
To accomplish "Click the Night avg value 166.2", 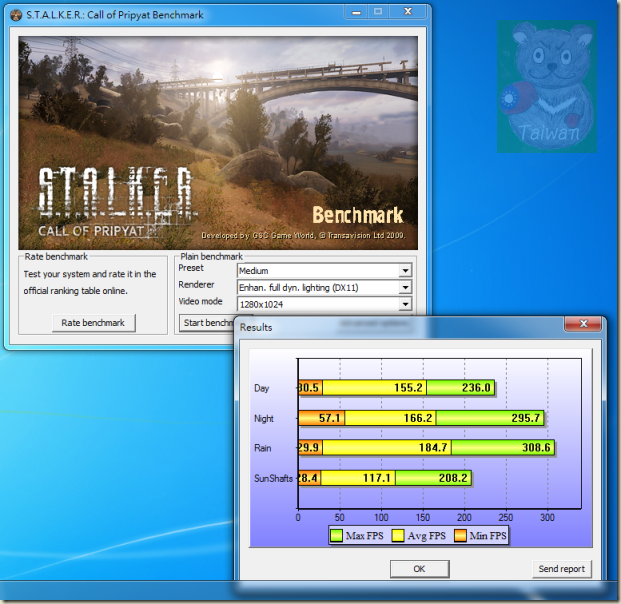I will click(418, 418).
